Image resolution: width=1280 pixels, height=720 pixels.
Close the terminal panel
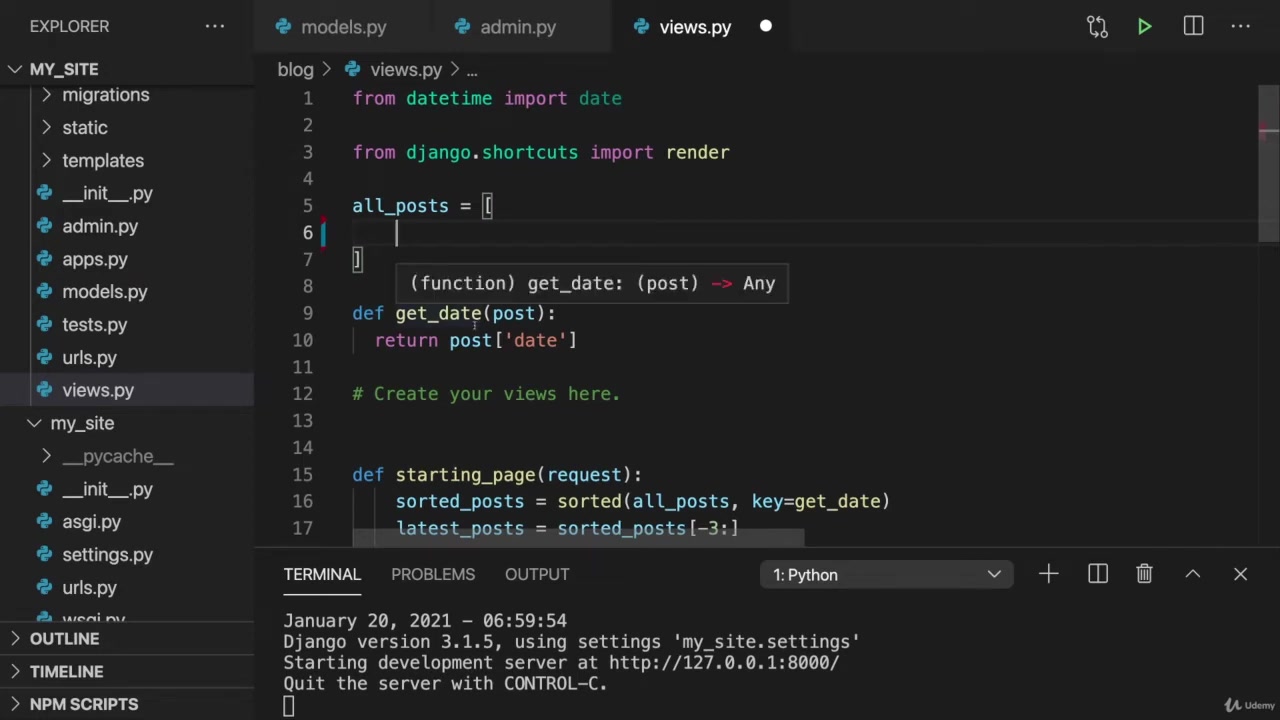click(x=1240, y=574)
